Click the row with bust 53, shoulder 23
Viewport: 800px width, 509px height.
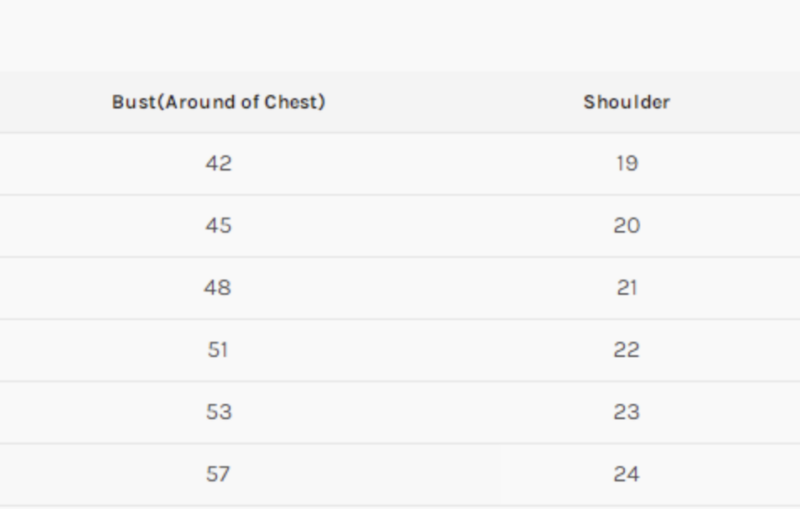[x=420, y=412]
